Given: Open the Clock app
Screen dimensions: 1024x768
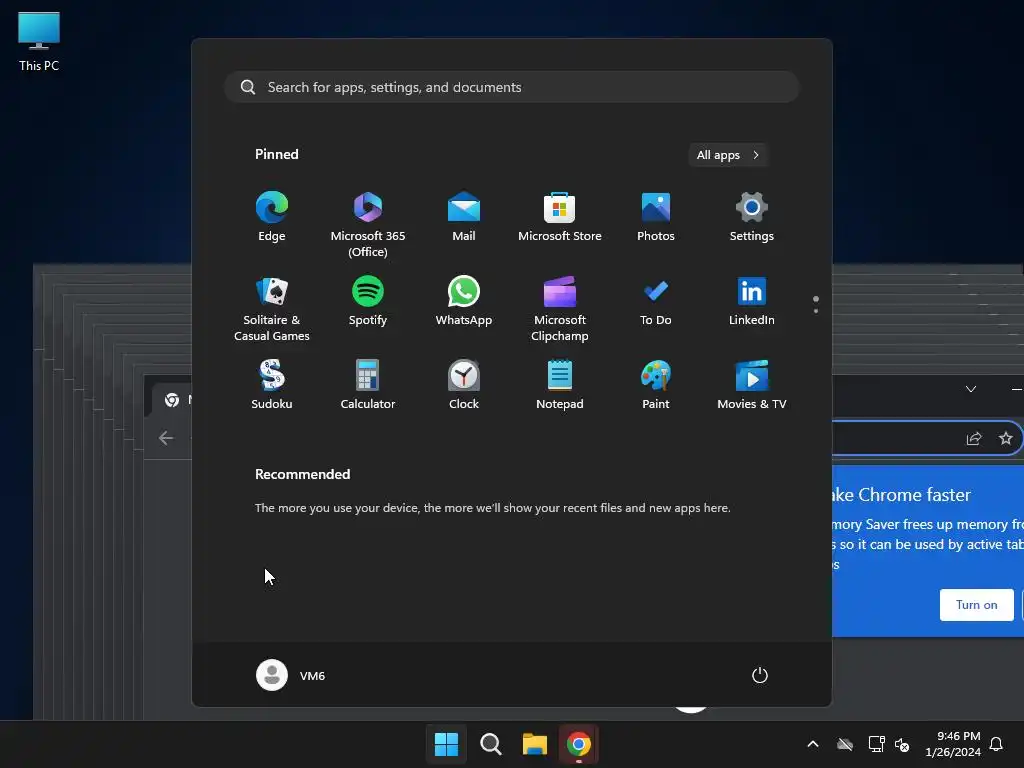Looking at the screenshot, I should click(464, 385).
